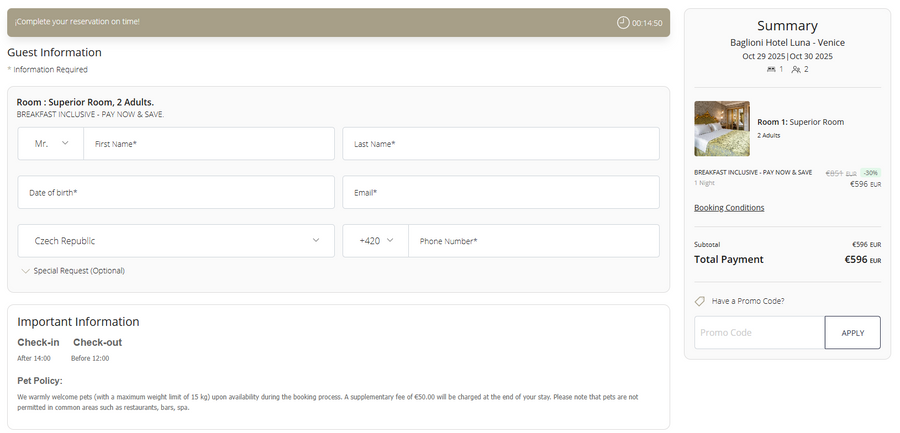The width and height of the screenshot is (900, 433).
Task: Click the Superior Room thumbnail image
Action: (722, 128)
